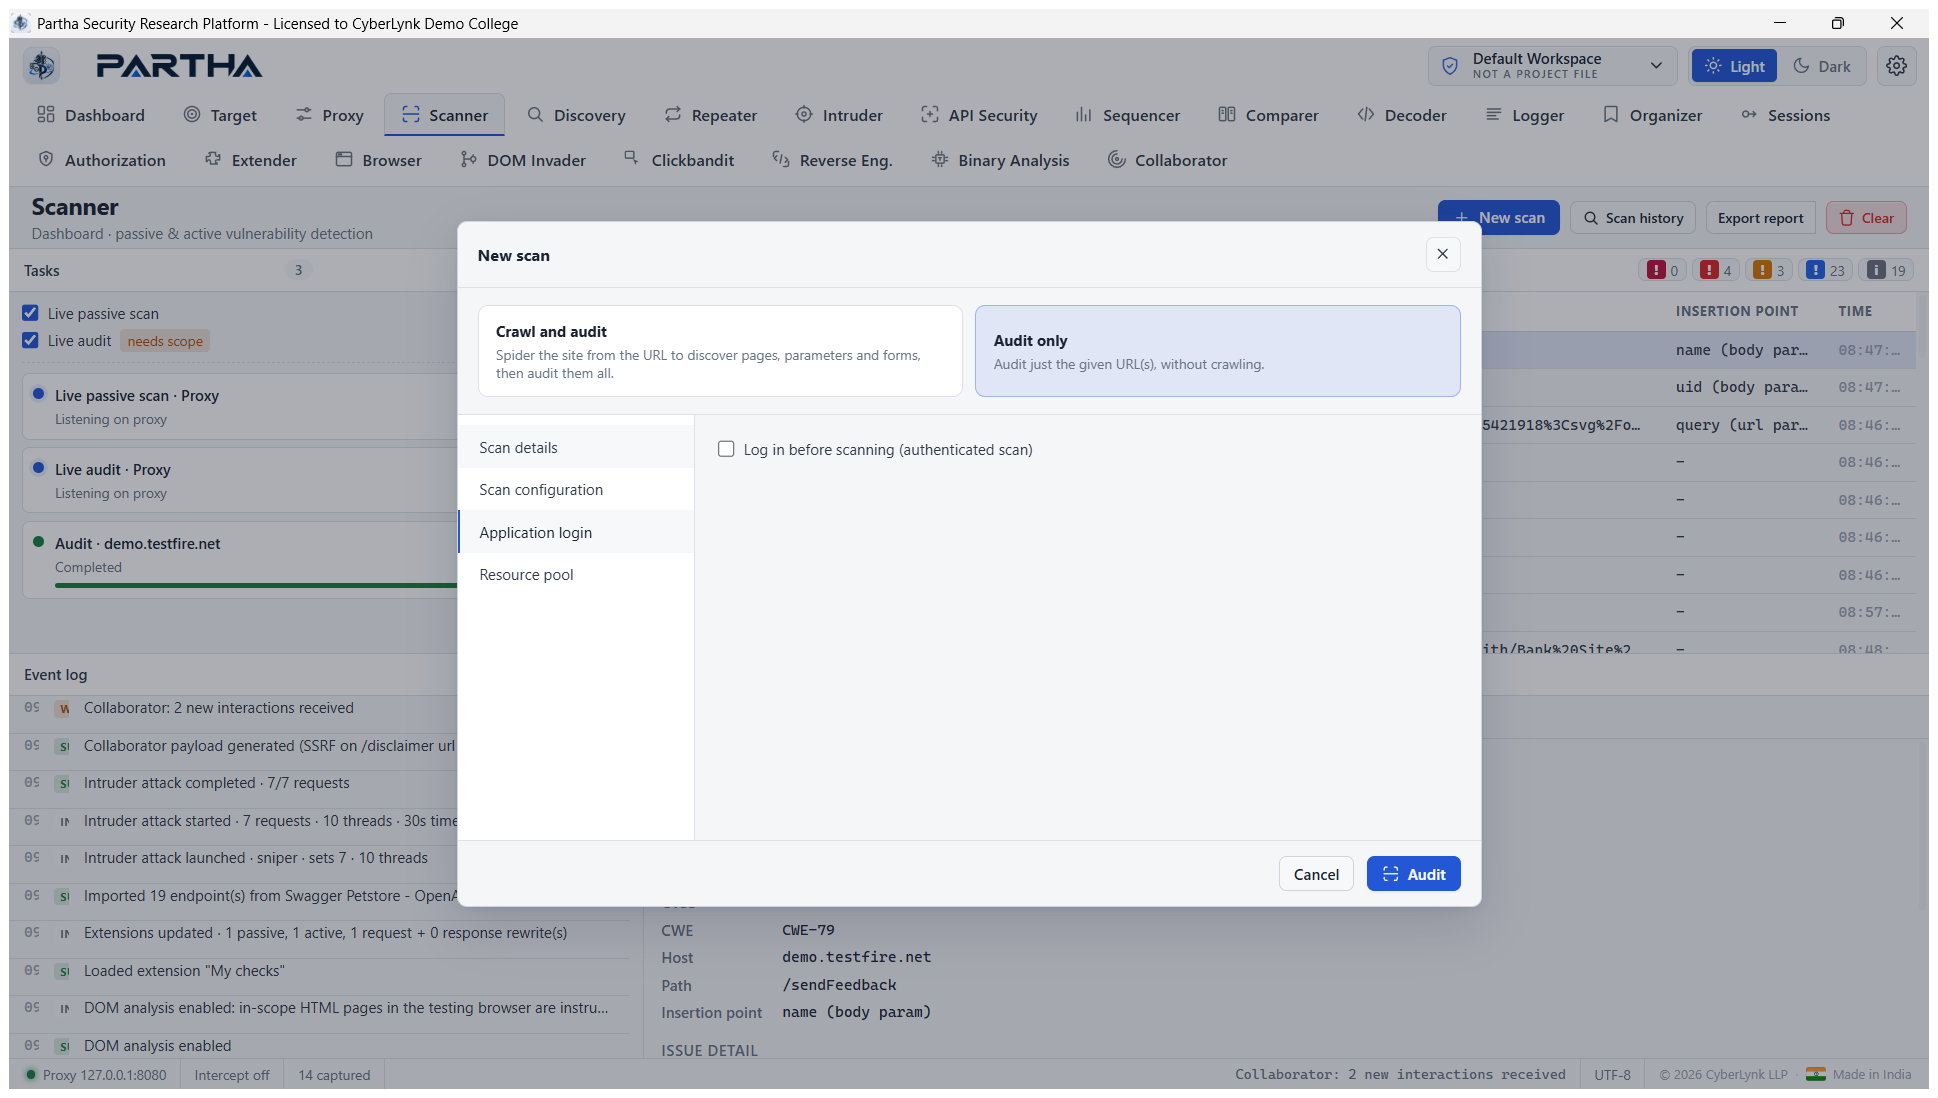Click the Intruder target icon
This screenshot has height=1098, width=1938.
[804, 115]
